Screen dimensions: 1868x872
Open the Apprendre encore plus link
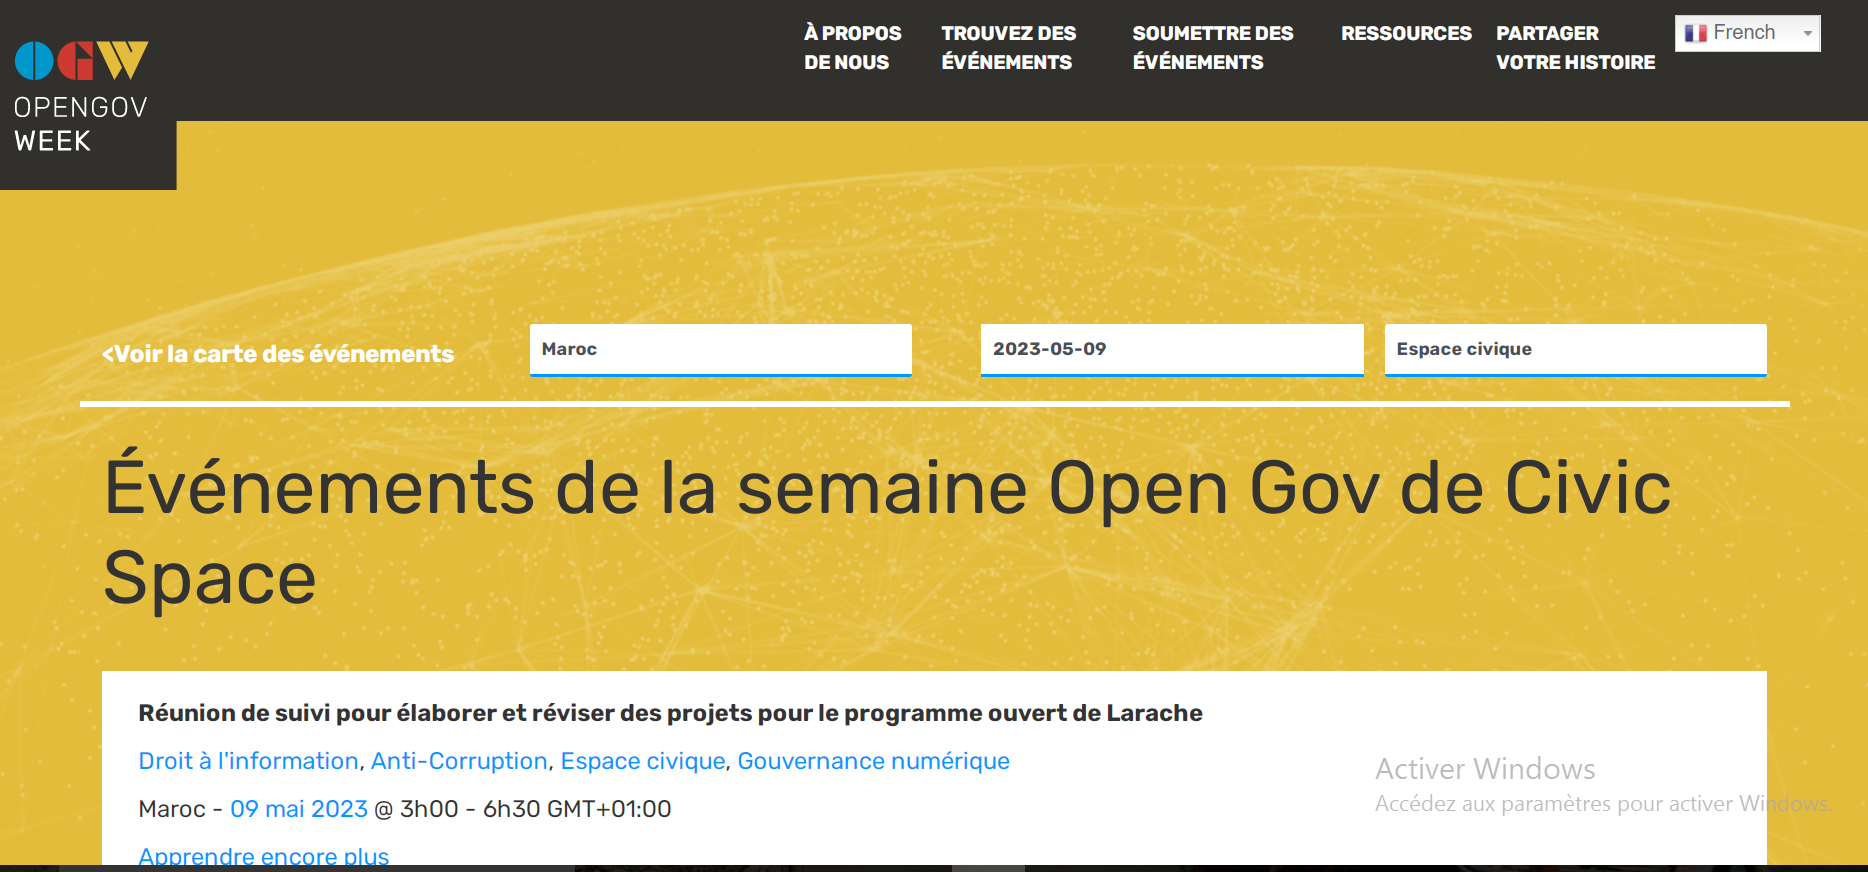(x=264, y=856)
